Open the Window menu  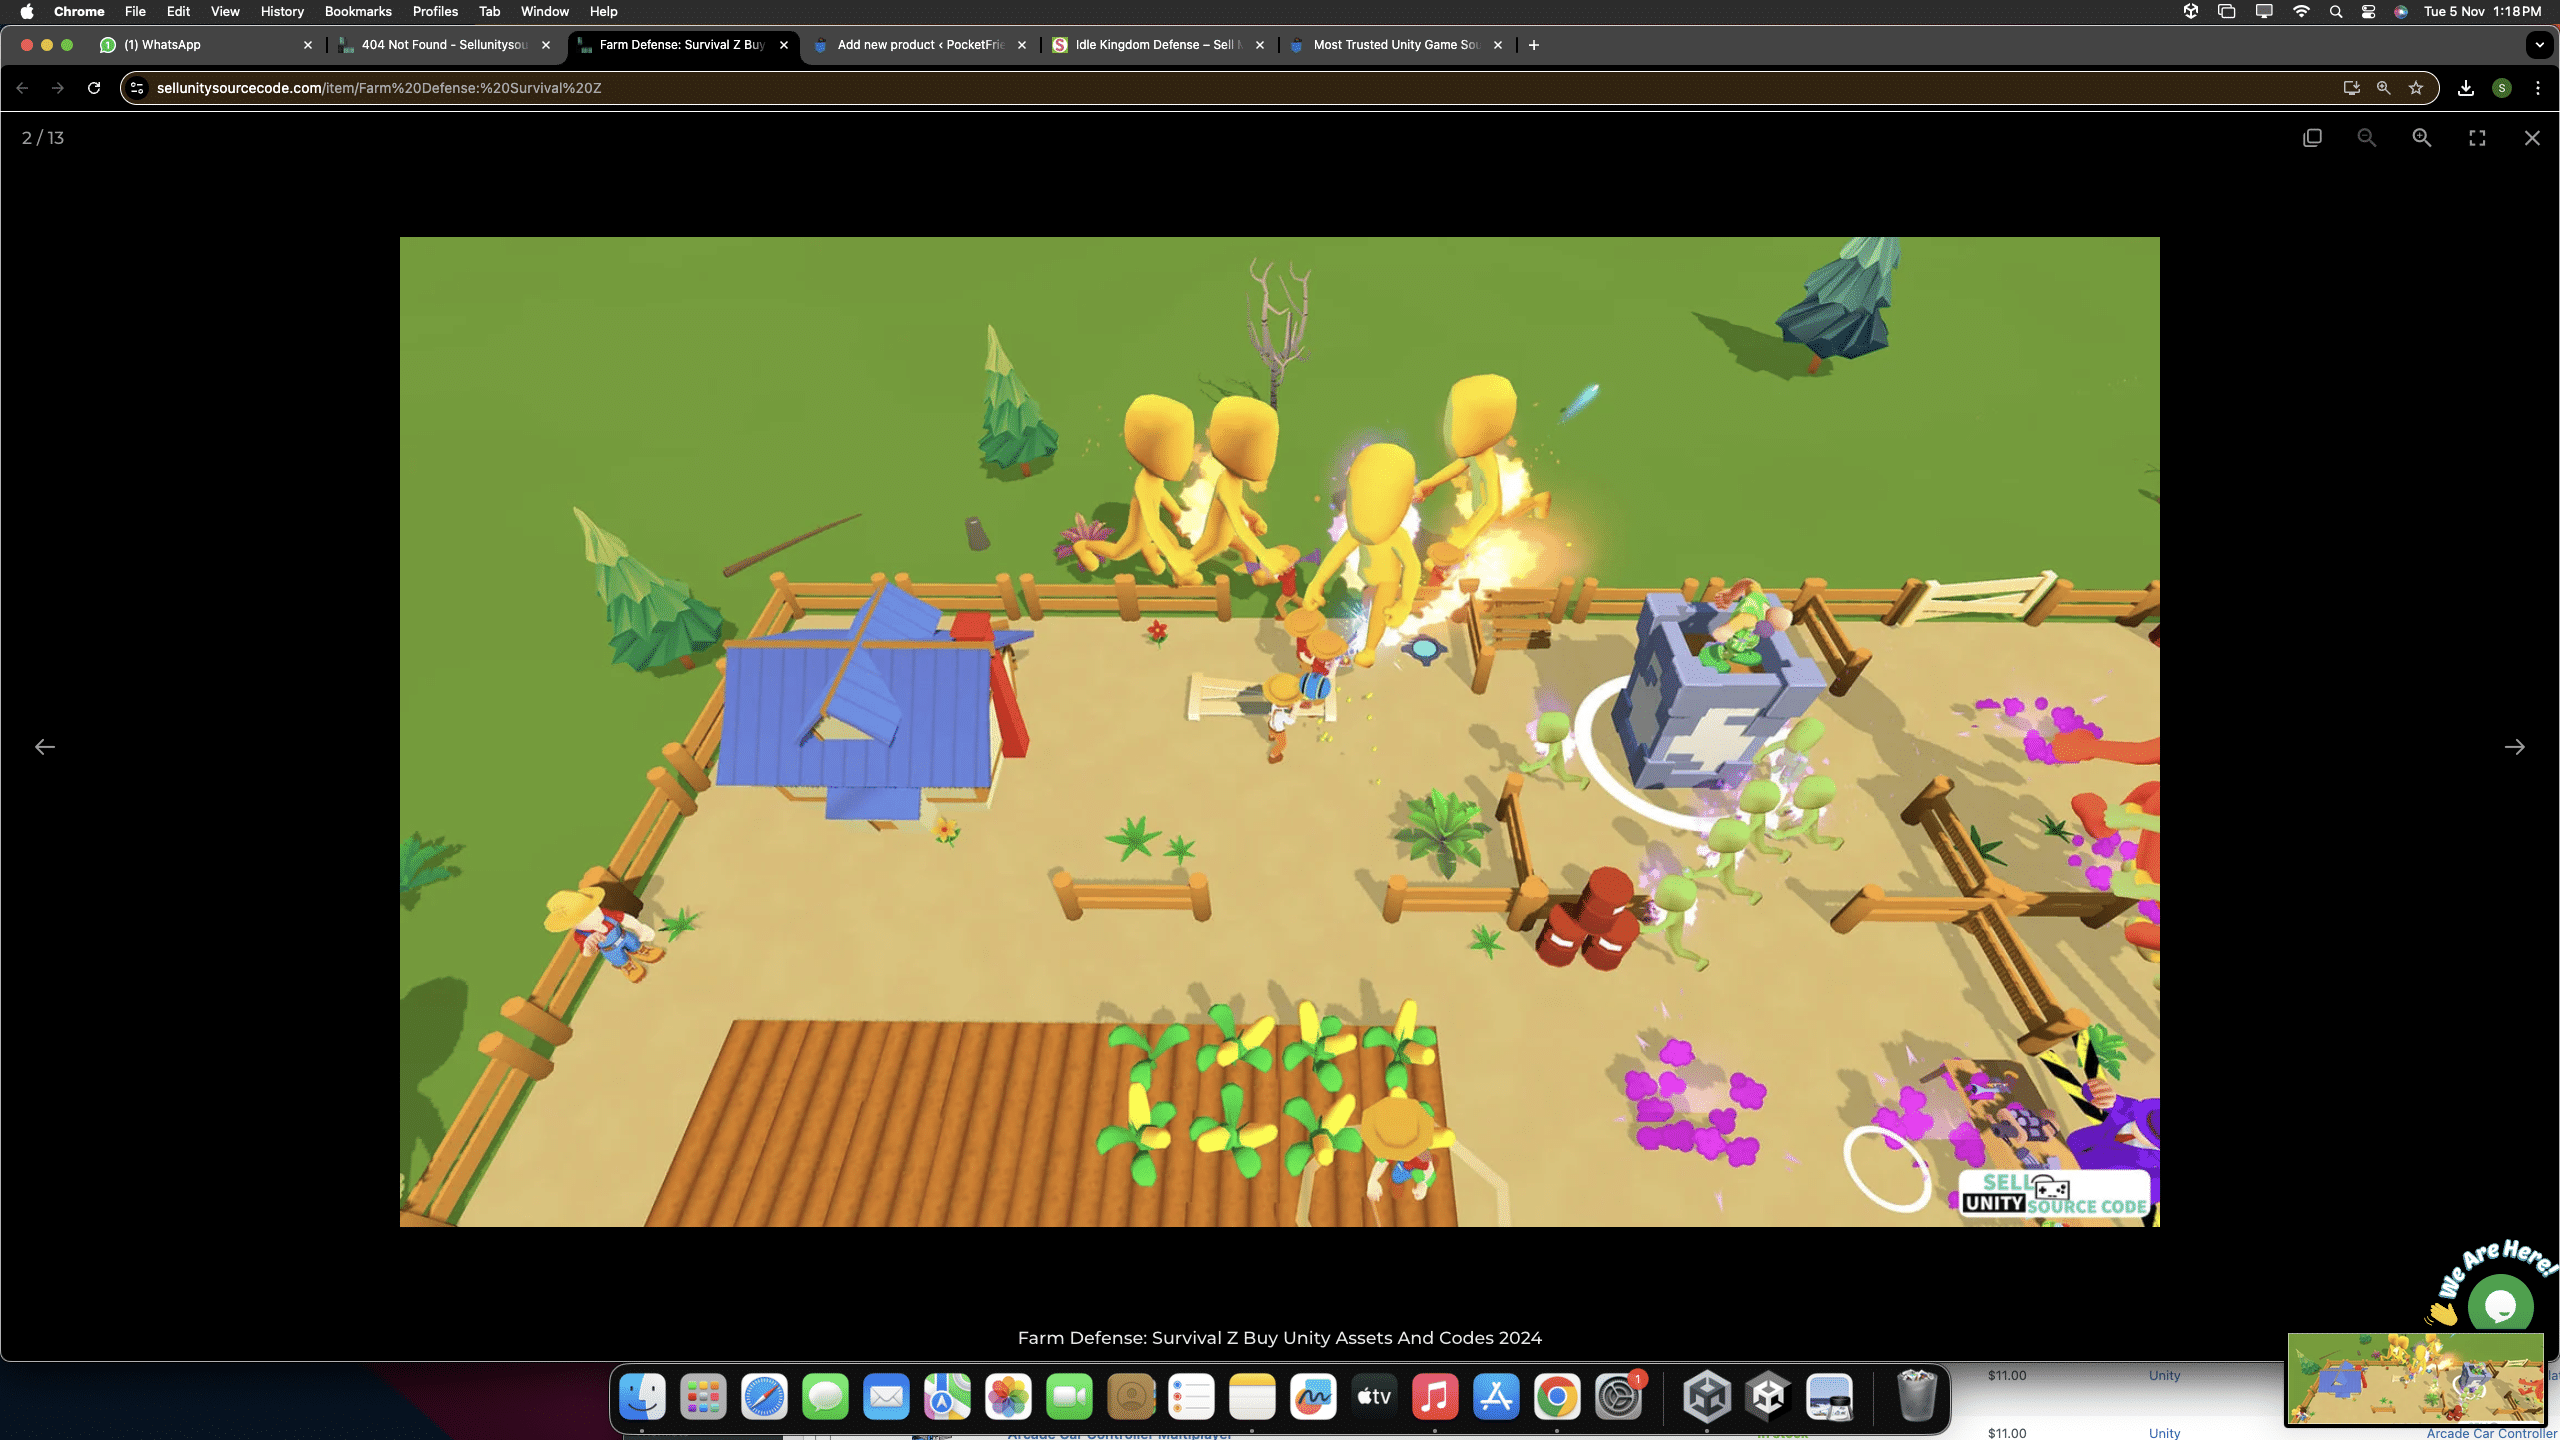545,12
